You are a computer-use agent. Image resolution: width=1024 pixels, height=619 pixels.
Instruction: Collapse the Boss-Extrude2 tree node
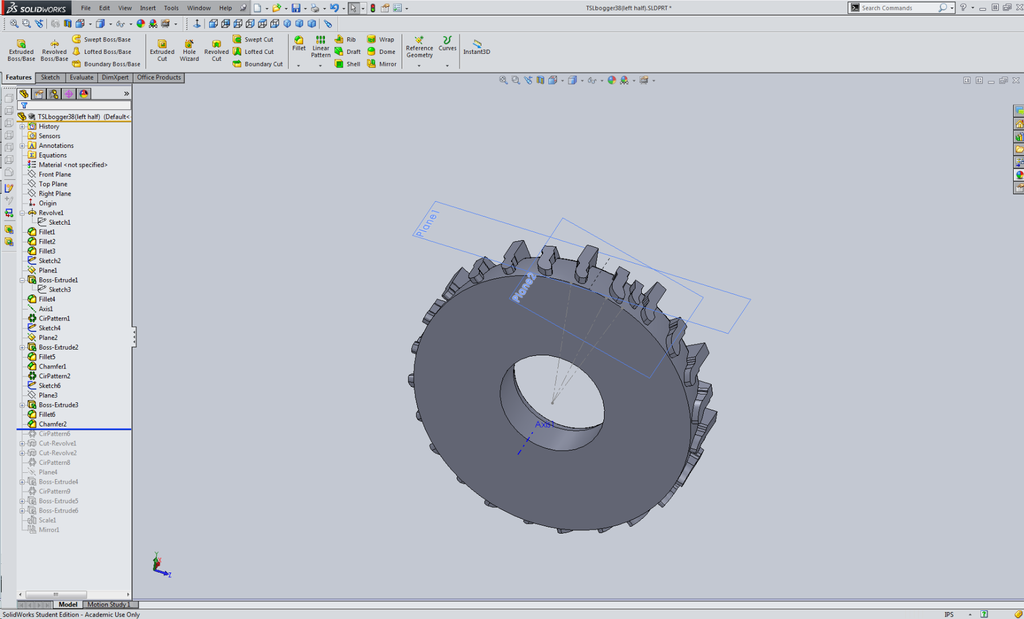(x=22, y=347)
